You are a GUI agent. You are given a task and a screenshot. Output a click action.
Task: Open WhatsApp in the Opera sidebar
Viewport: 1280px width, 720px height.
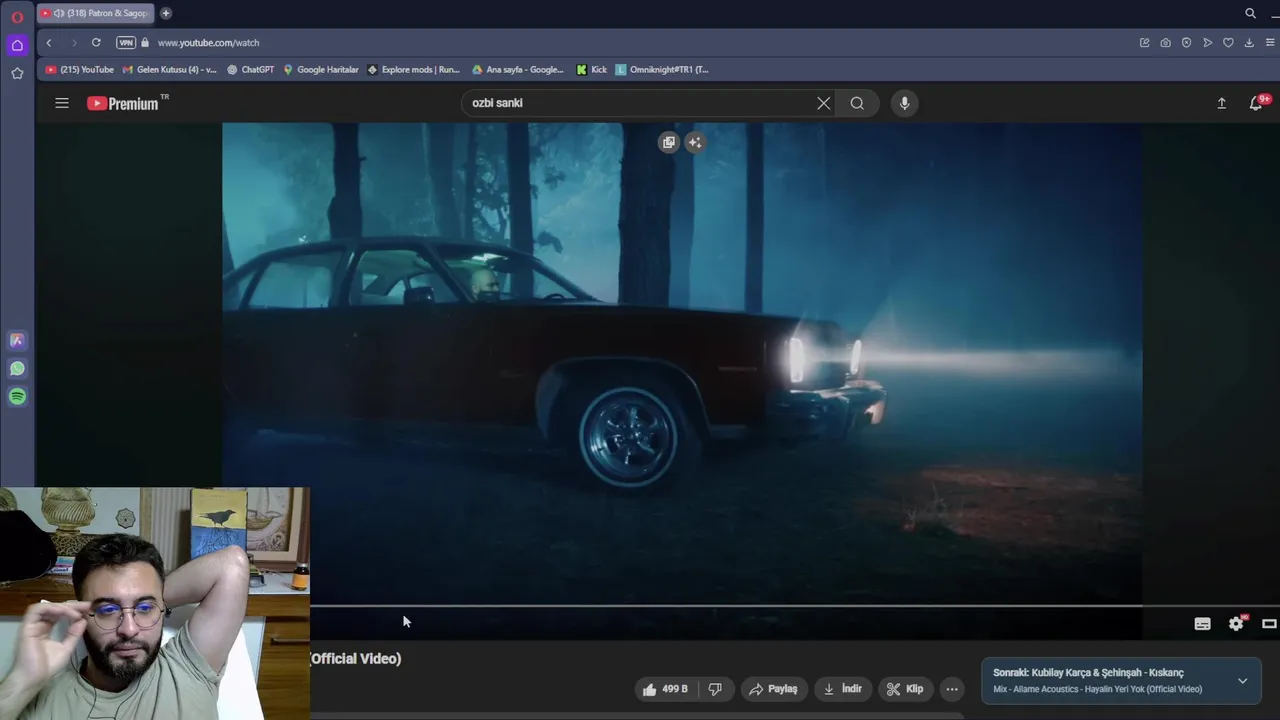coord(17,368)
